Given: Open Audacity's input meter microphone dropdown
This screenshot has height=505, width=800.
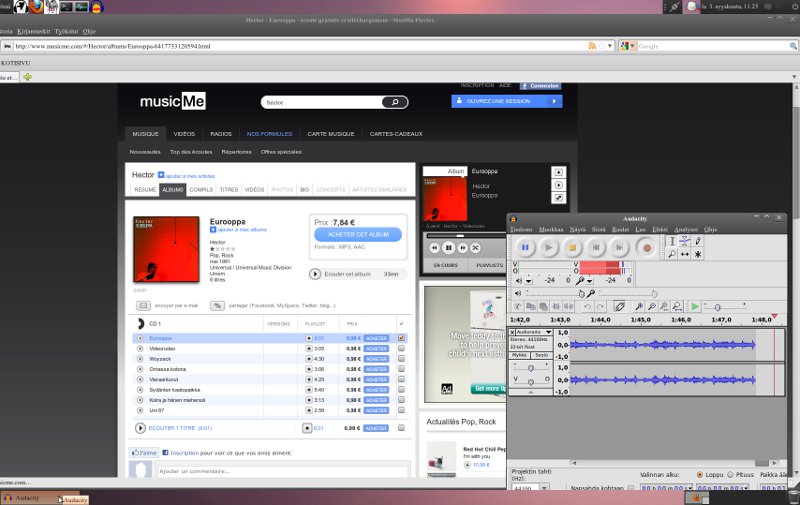Looking at the screenshot, I should coord(589,281).
